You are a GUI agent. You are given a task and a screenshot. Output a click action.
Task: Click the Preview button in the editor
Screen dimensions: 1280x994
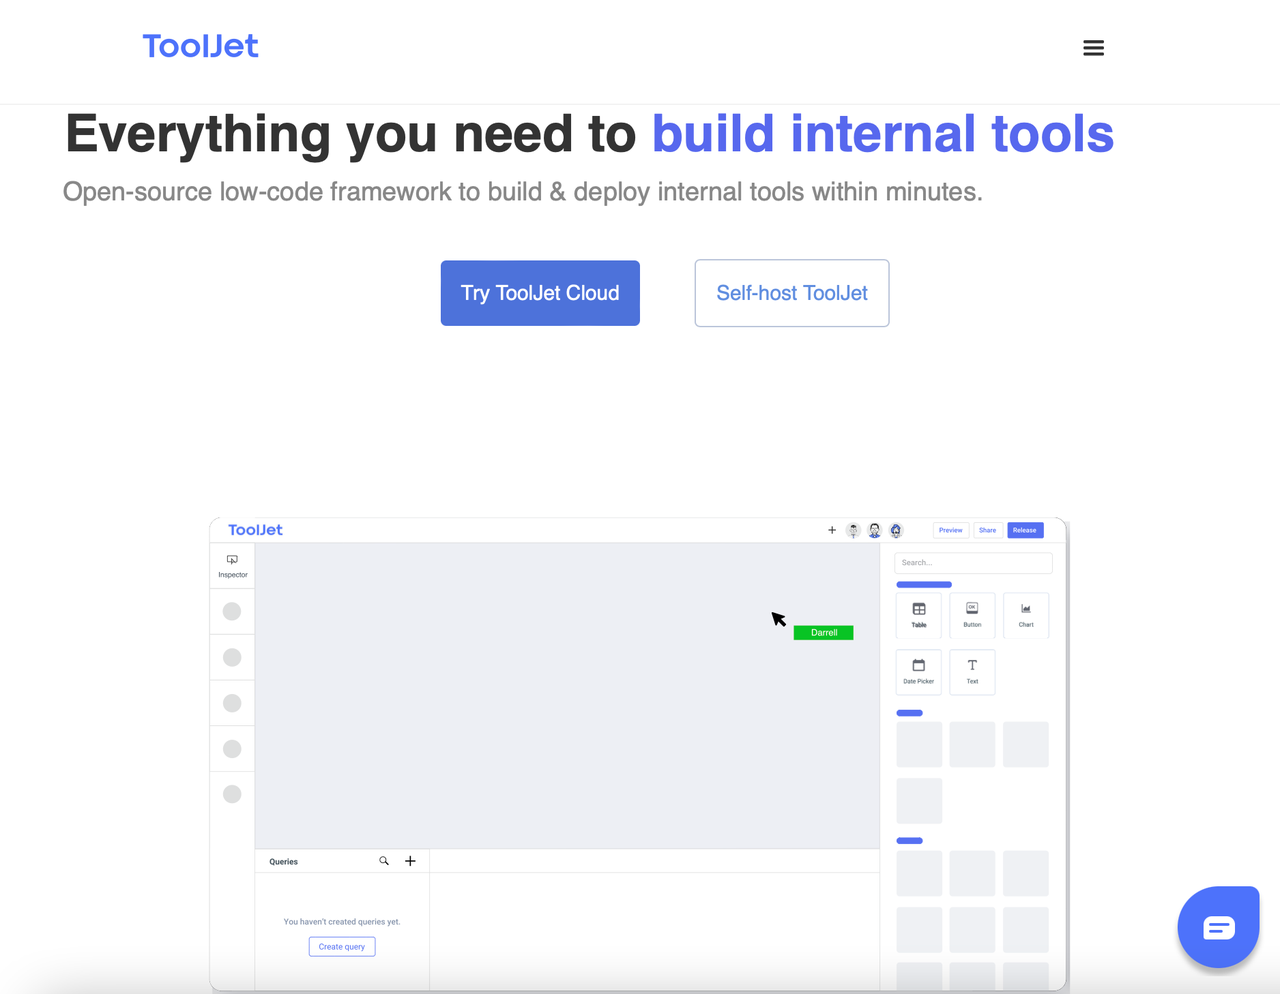click(x=950, y=530)
